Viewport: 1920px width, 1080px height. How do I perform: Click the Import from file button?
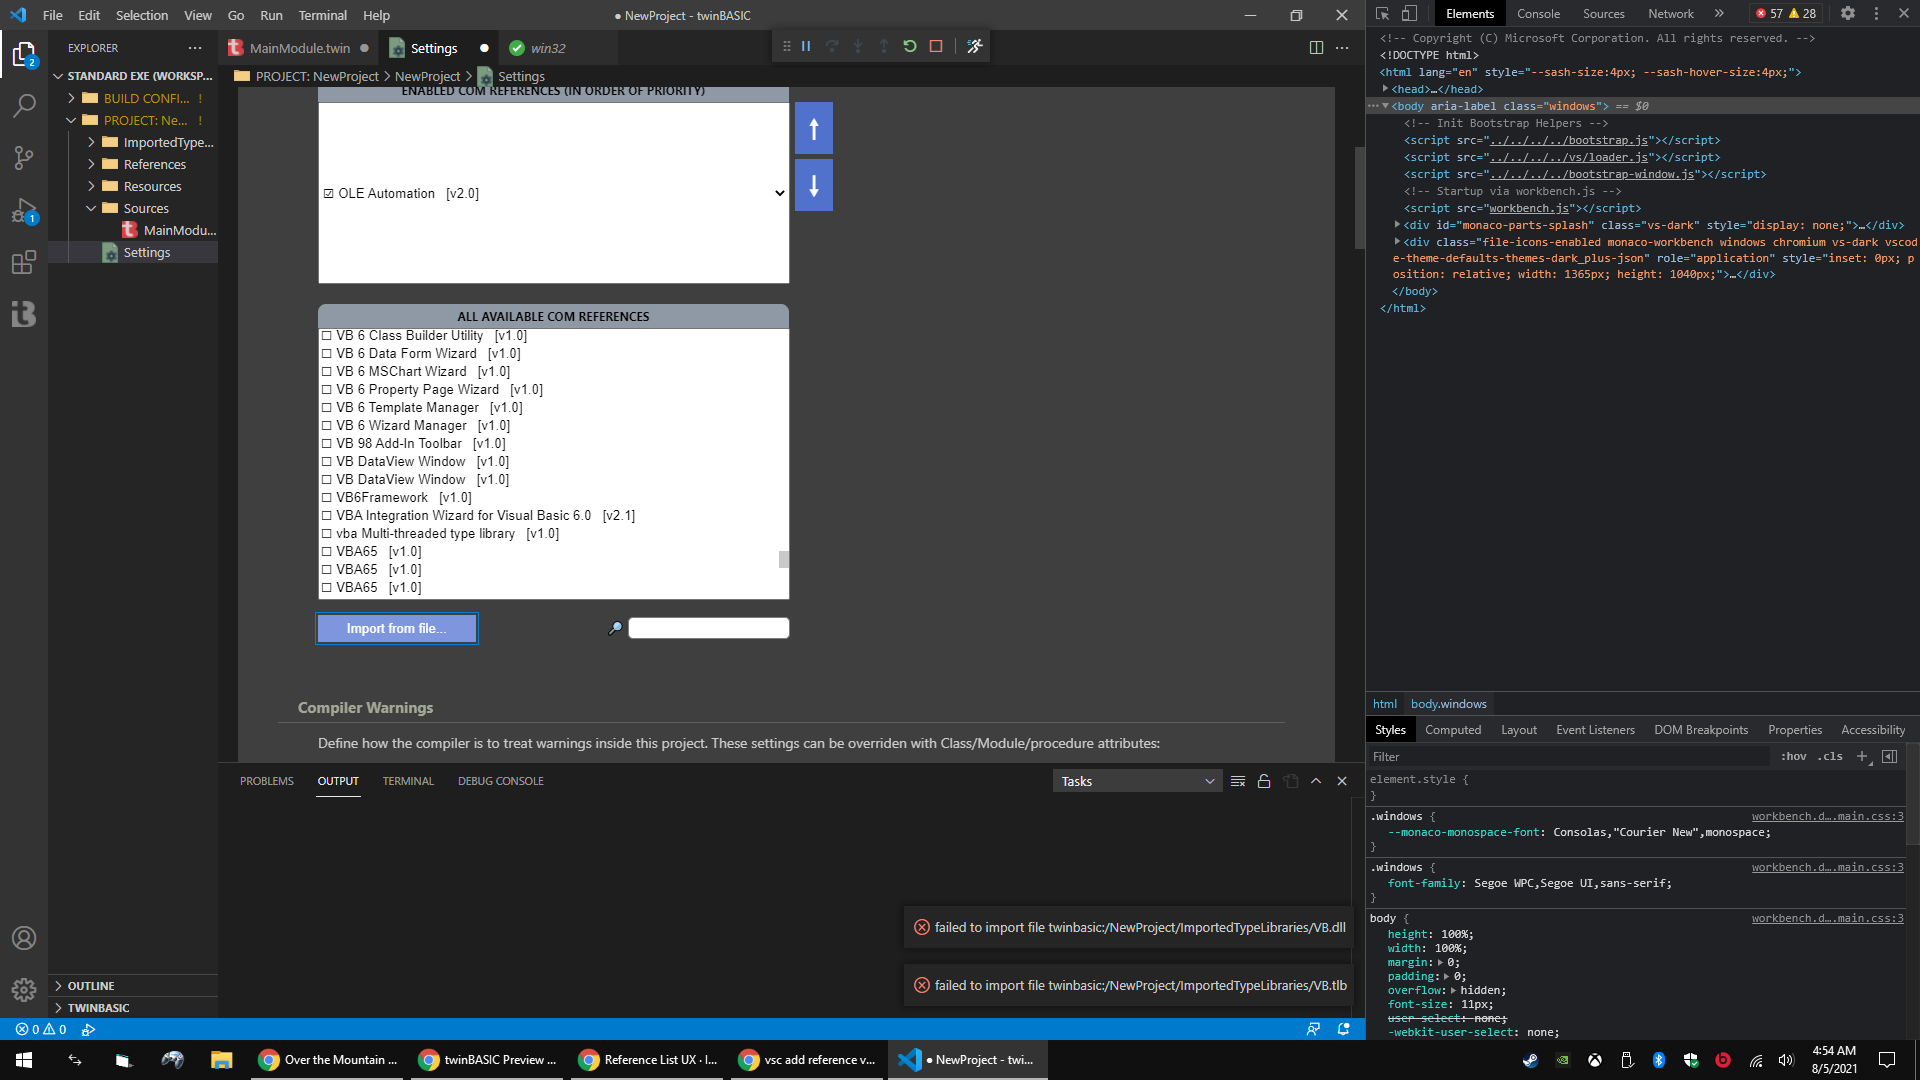[396, 628]
